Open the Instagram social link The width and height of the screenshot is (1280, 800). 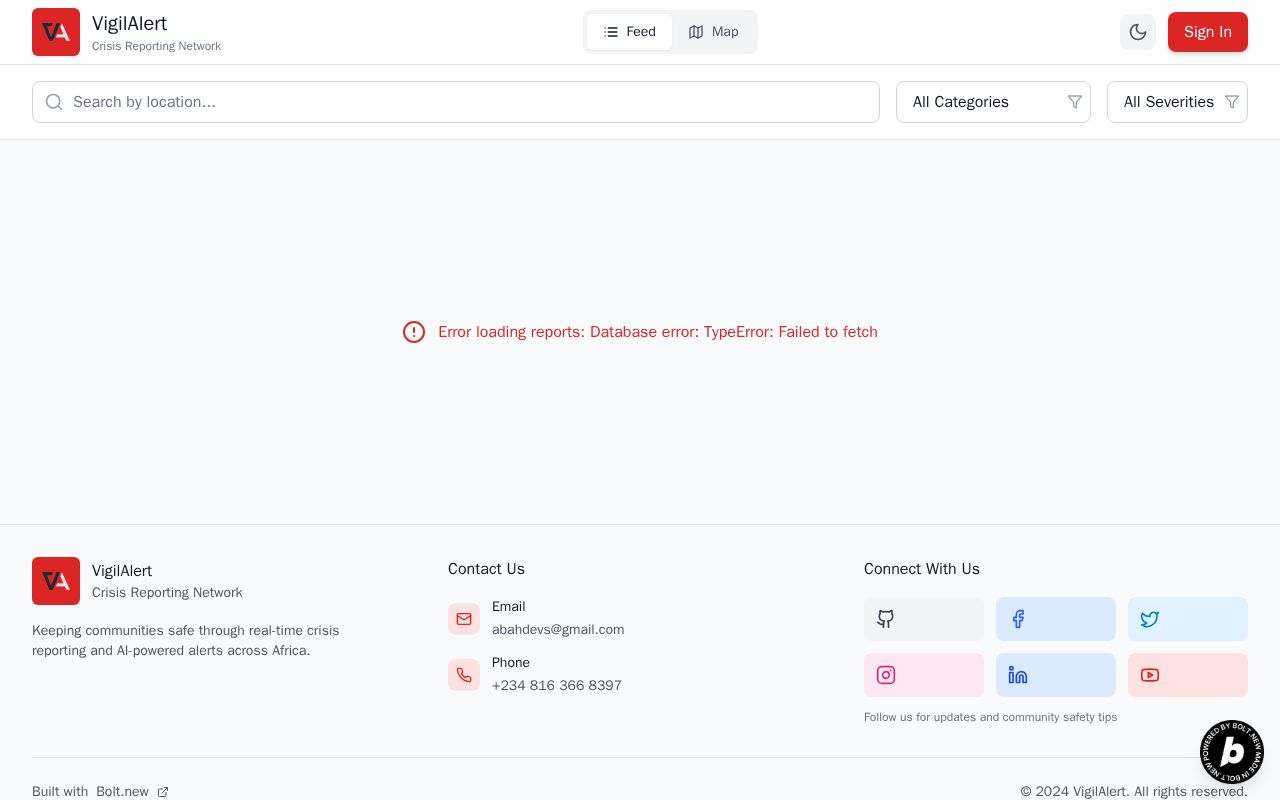[924, 675]
